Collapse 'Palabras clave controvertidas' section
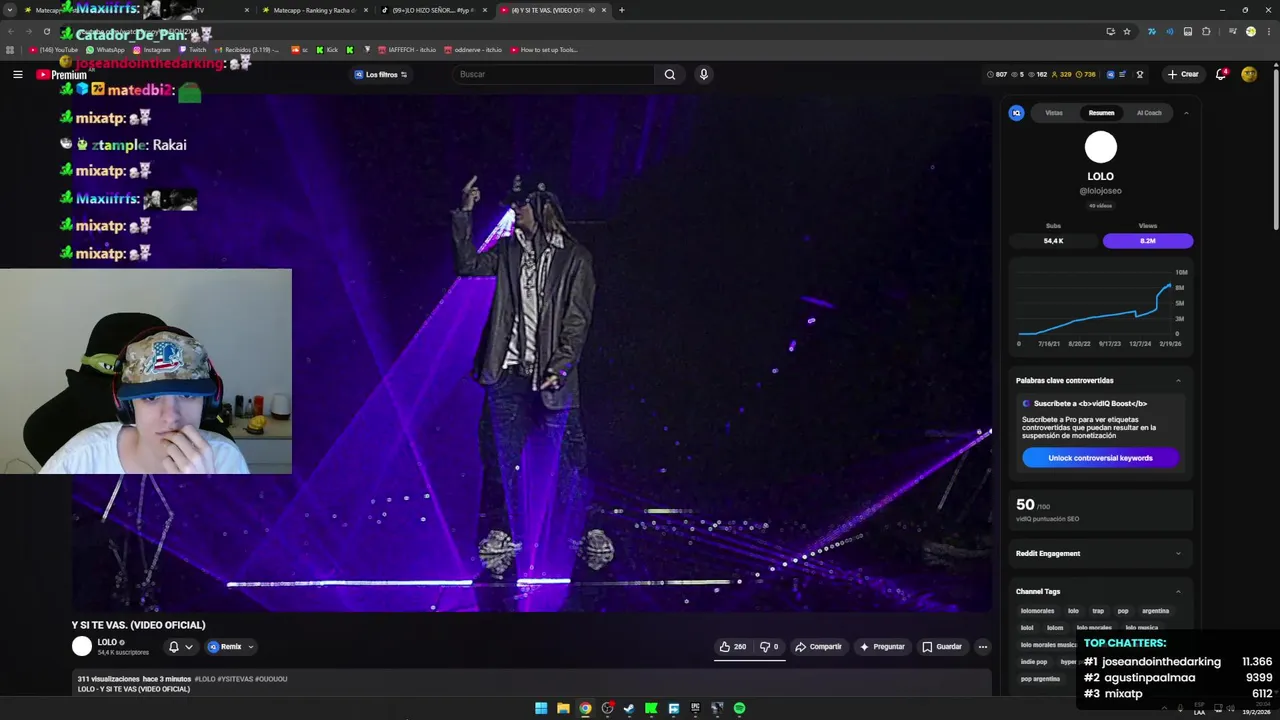Image resolution: width=1280 pixels, height=720 pixels. pos(1178,380)
